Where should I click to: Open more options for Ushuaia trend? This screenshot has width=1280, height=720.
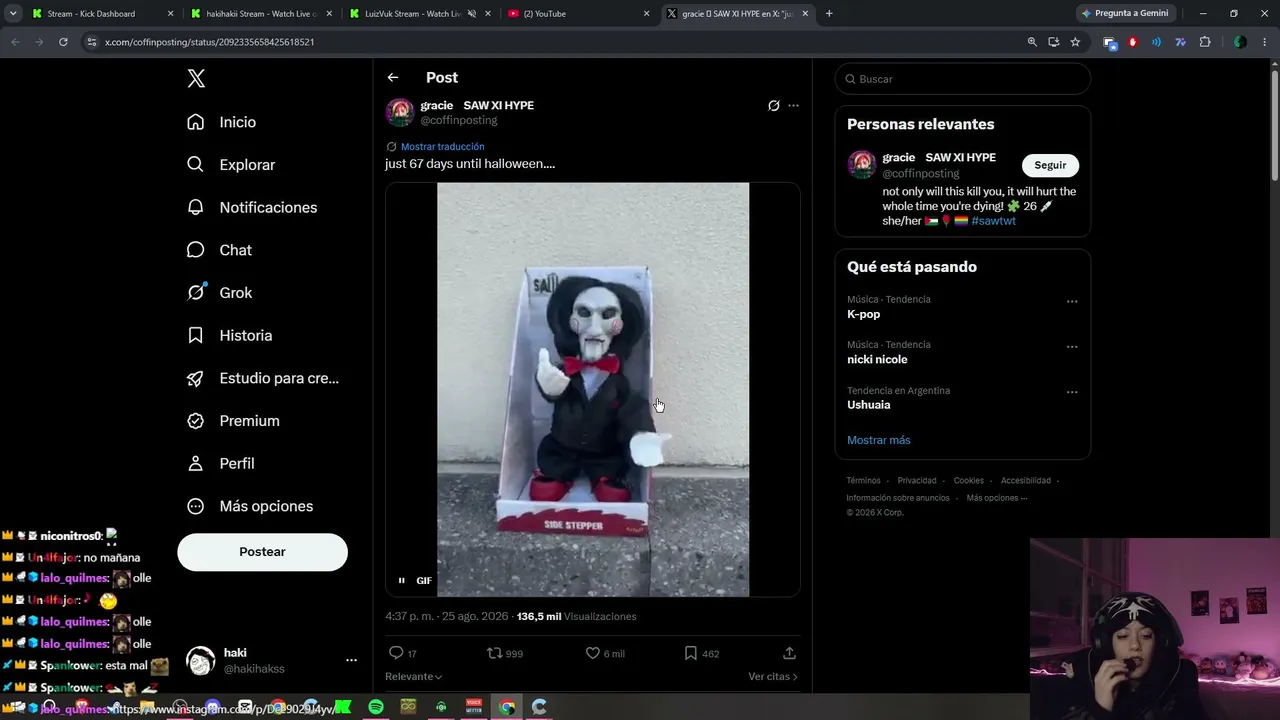coord(1072,392)
